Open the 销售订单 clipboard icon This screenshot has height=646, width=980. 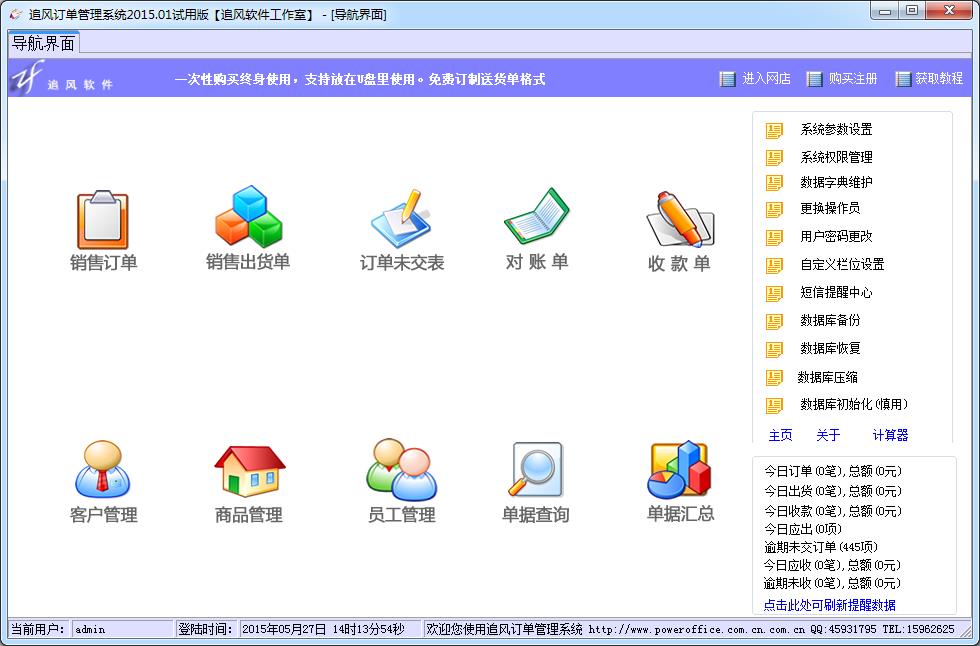coord(103,221)
